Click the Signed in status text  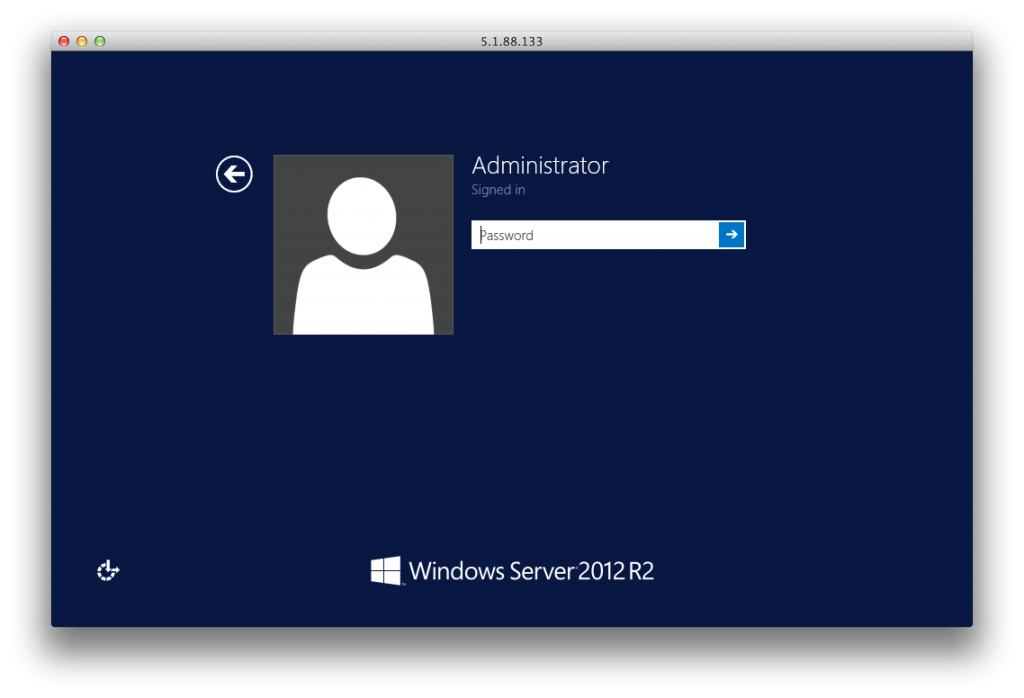point(498,189)
